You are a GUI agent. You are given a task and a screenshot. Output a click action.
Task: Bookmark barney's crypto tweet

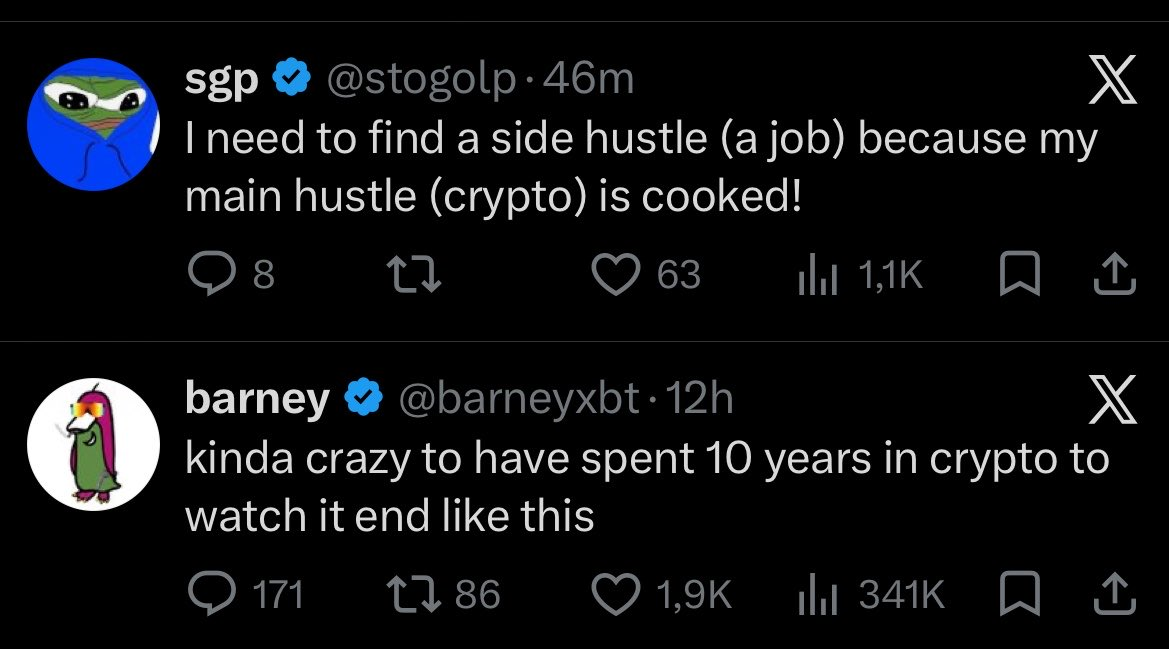(1019, 594)
